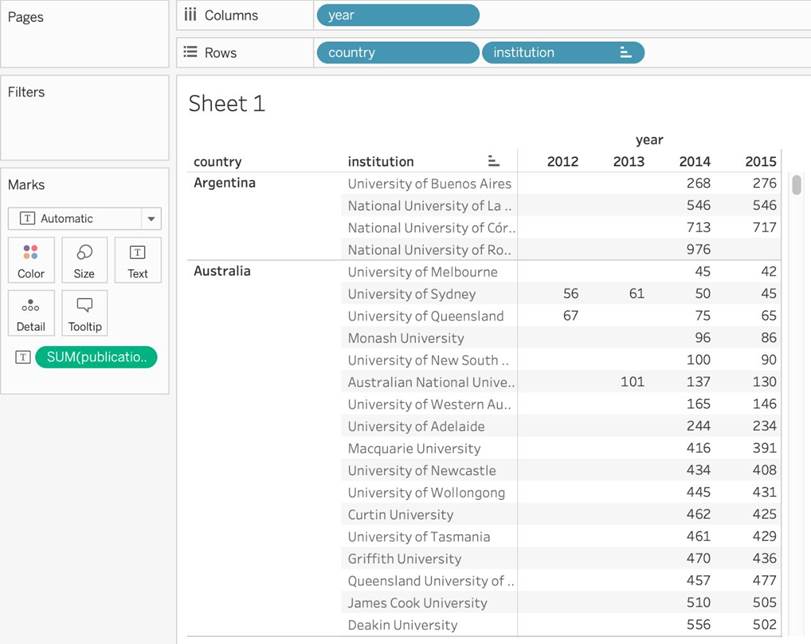Image resolution: width=811 pixels, height=644 pixels.
Task: Click the 2014 year column header
Action: click(694, 162)
